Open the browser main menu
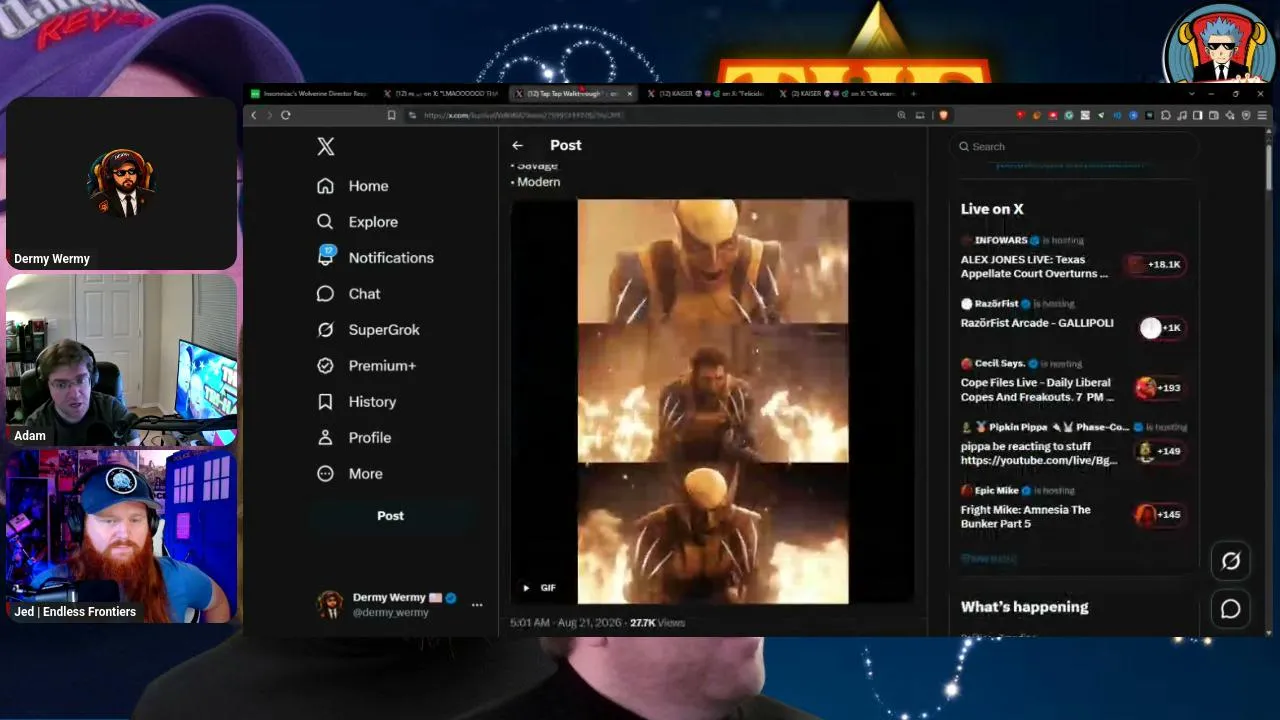This screenshot has height=720, width=1280. (x=1263, y=115)
